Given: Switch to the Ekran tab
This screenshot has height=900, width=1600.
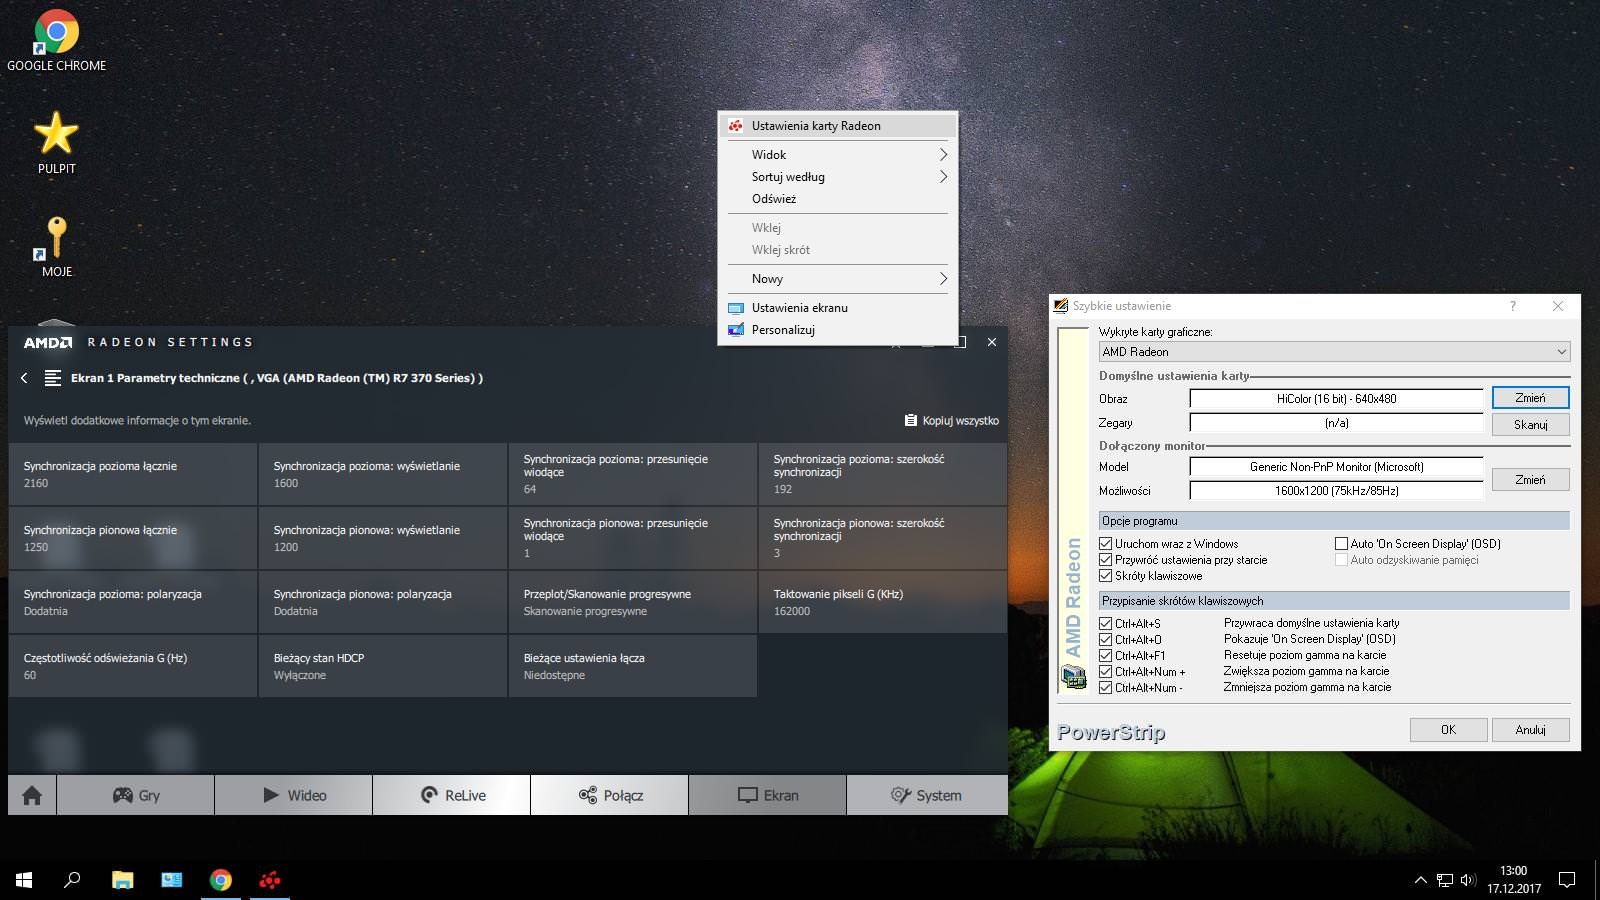Looking at the screenshot, I should click(x=768, y=795).
